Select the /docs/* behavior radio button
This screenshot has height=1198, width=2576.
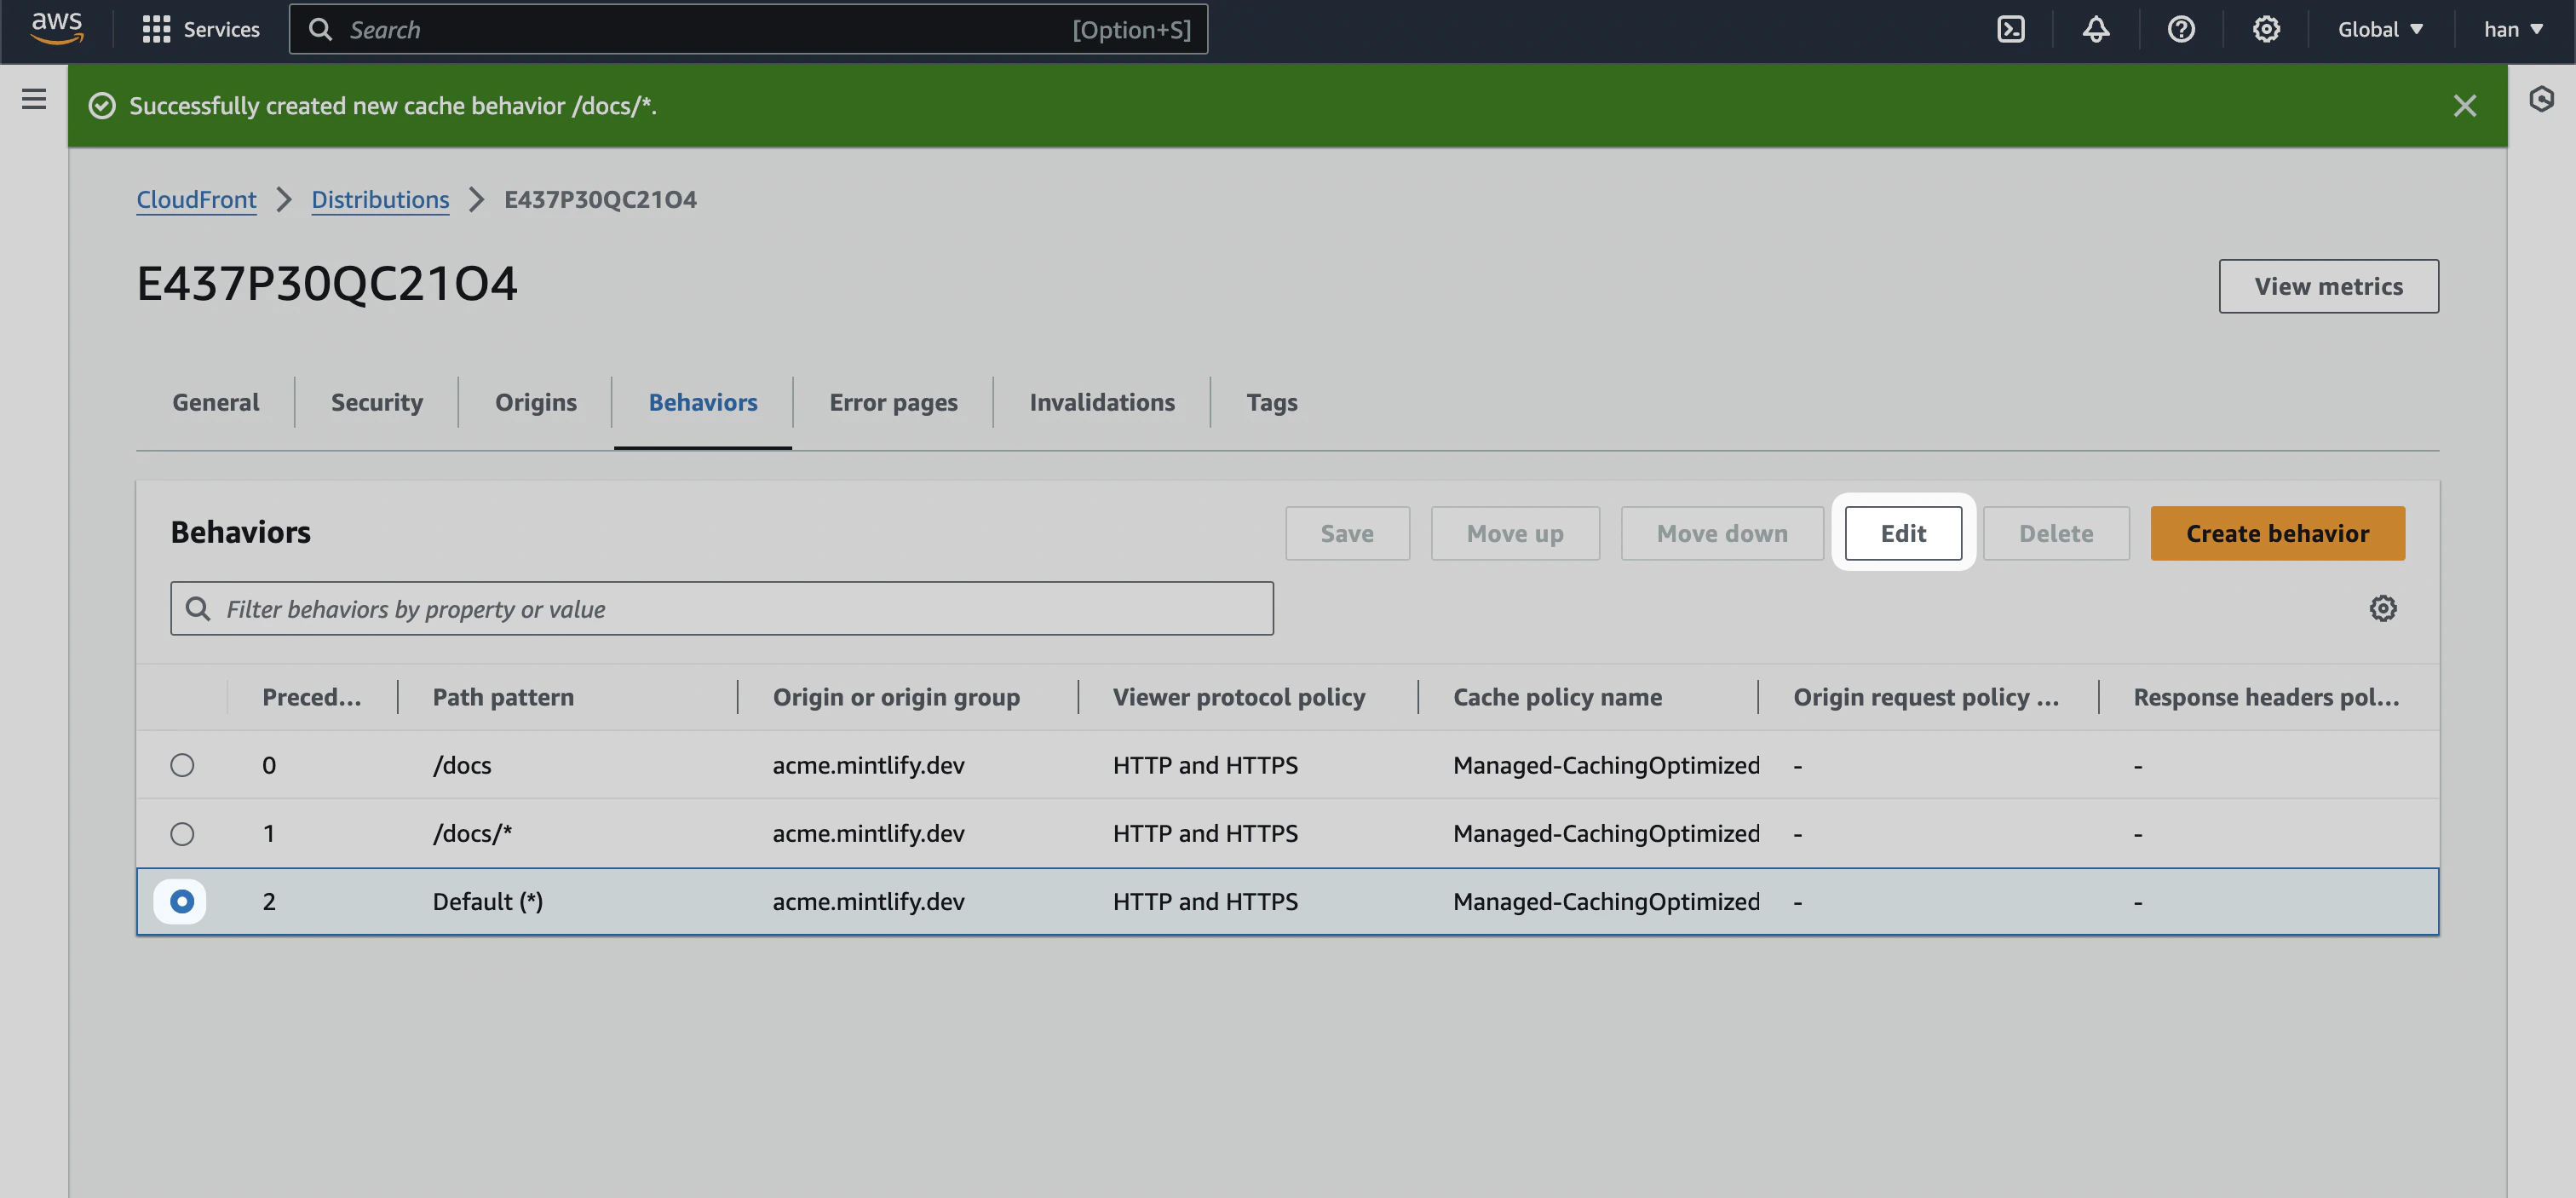click(x=182, y=833)
